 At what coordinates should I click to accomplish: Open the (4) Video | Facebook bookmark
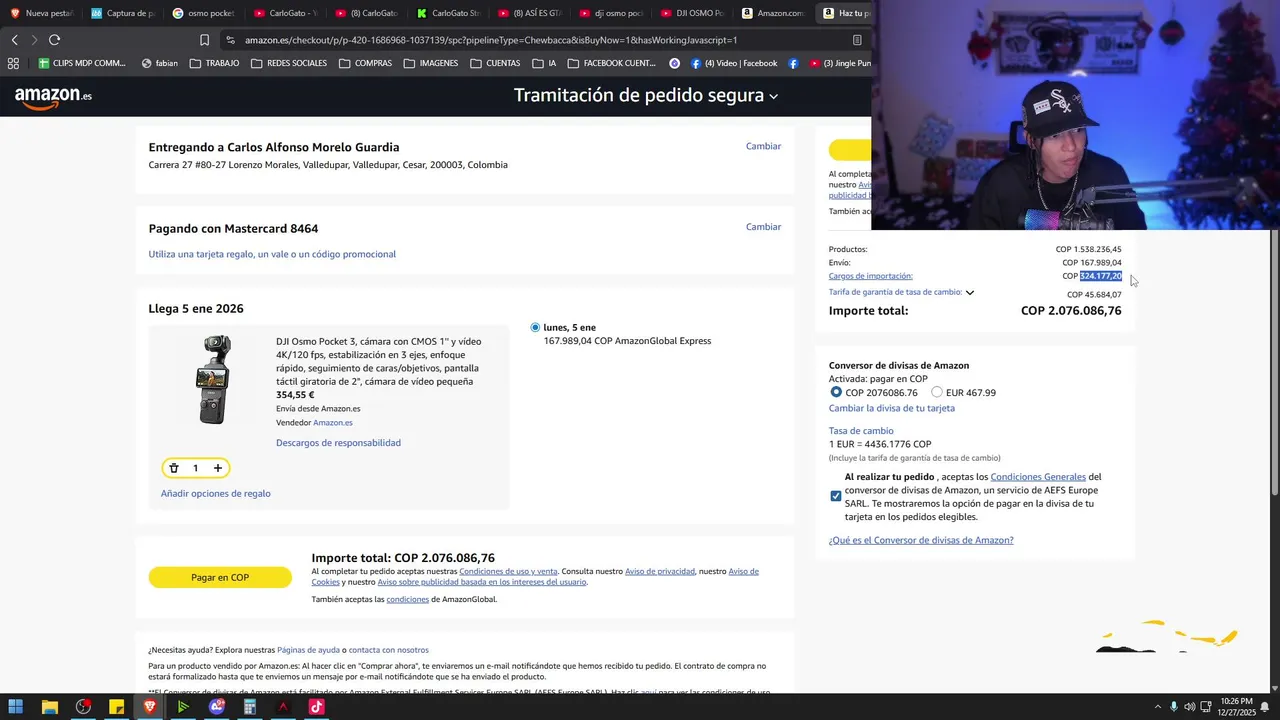734,63
